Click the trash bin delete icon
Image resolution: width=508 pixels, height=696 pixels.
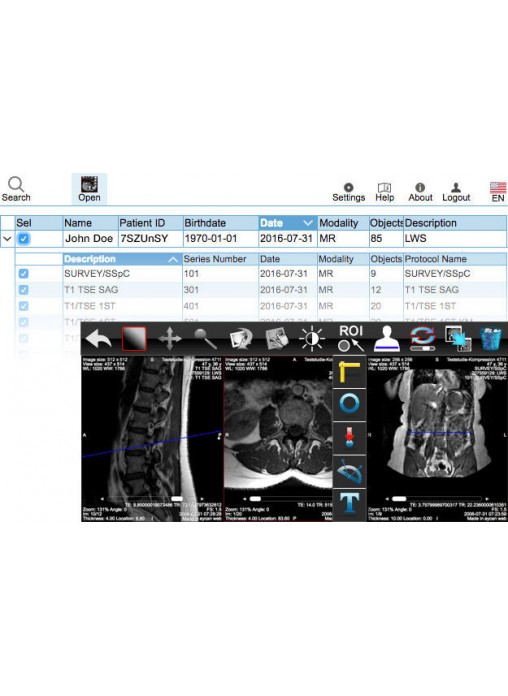pos(491,339)
